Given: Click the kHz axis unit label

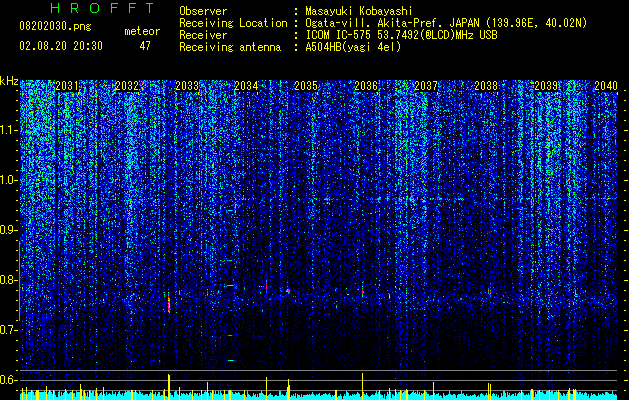Looking at the screenshot, I should pyautogui.click(x=9, y=81).
